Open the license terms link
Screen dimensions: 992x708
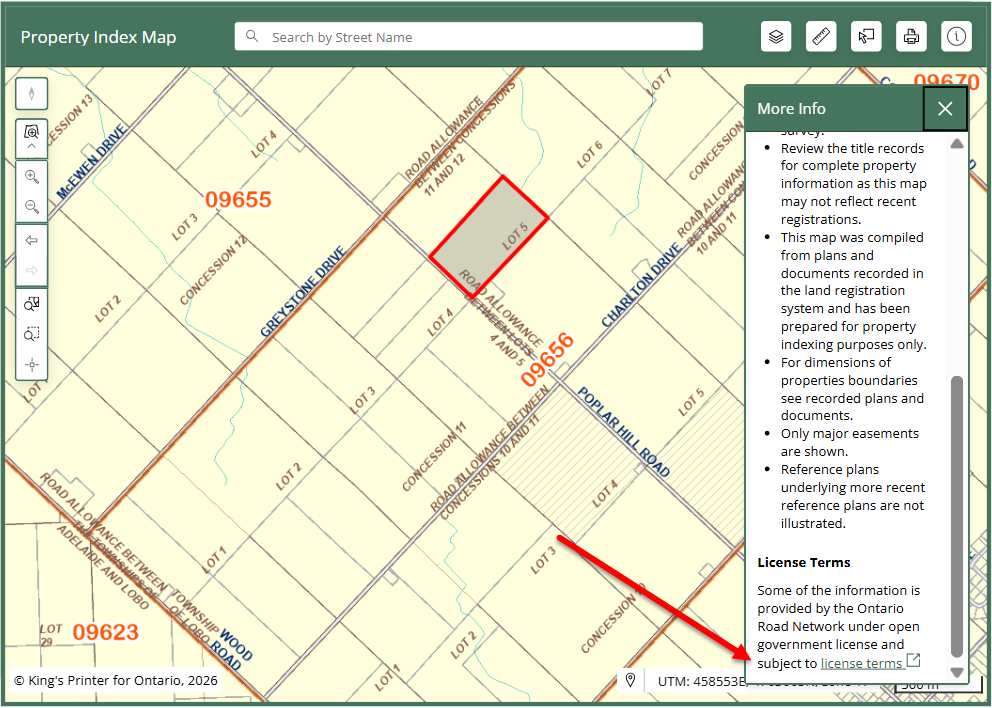pos(861,663)
